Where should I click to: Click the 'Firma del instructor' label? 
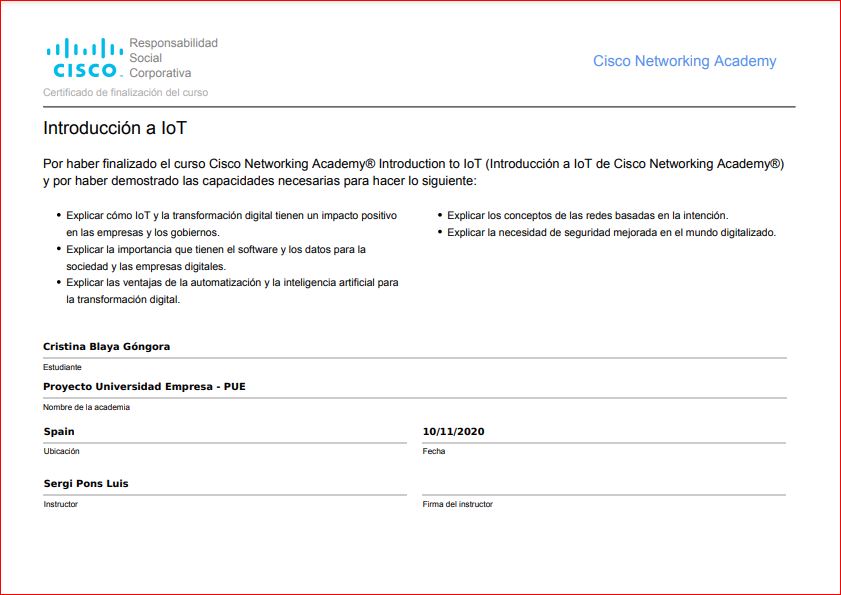click(x=457, y=504)
